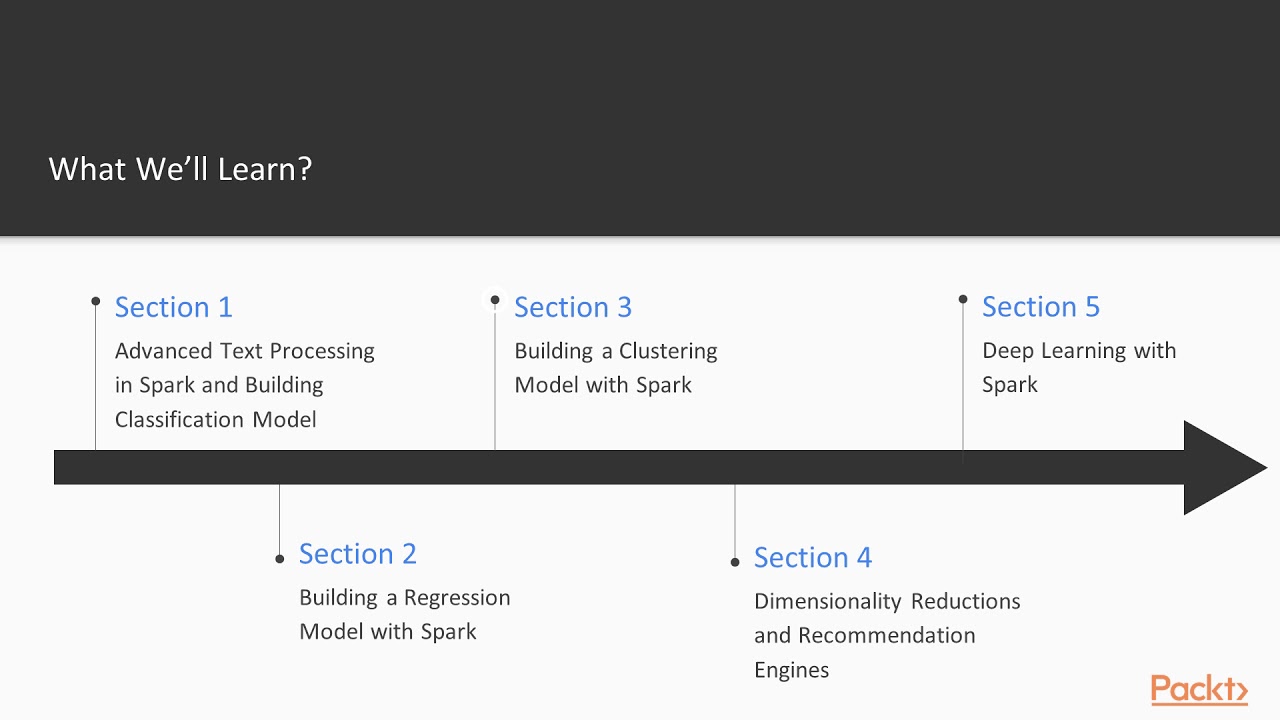1280x720 pixels.
Task: Click the dark horizontal timeline bar
Action: (619, 468)
